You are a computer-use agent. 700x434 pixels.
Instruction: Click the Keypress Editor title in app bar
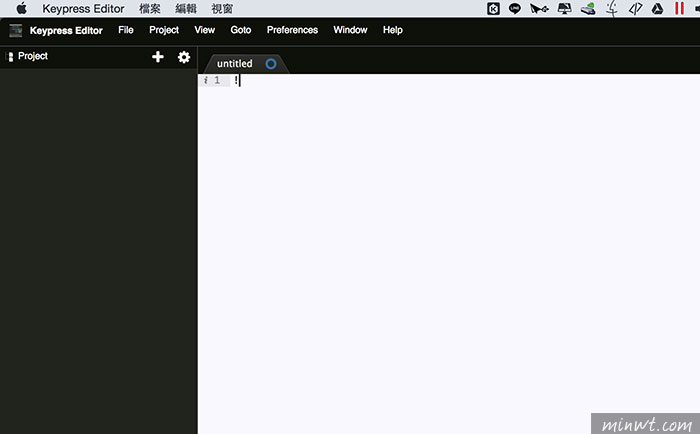tap(66, 30)
